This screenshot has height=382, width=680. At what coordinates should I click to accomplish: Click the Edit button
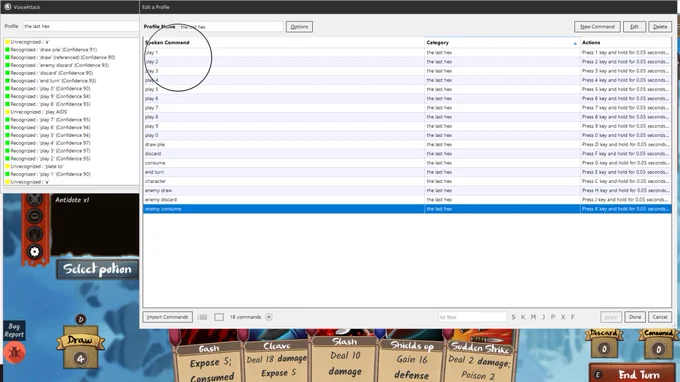(x=634, y=26)
